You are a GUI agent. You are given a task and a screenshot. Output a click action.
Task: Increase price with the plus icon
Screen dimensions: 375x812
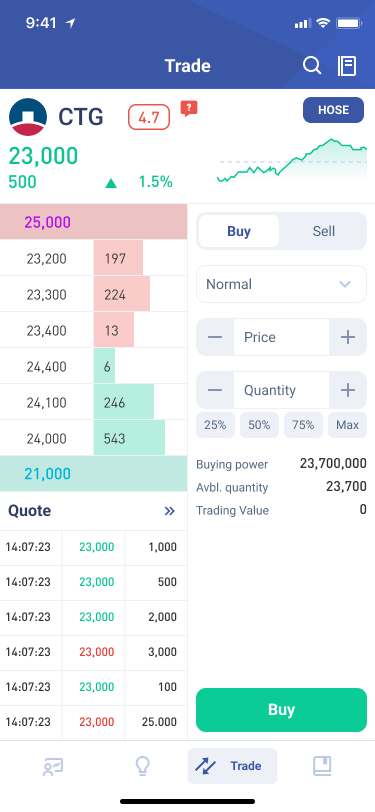tap(348, 337)
